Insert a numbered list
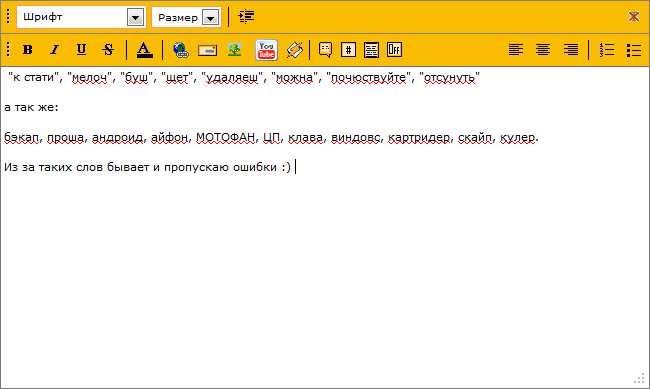Screen dimensions: 650x389 pyautogui.click(x=607, y=50)
